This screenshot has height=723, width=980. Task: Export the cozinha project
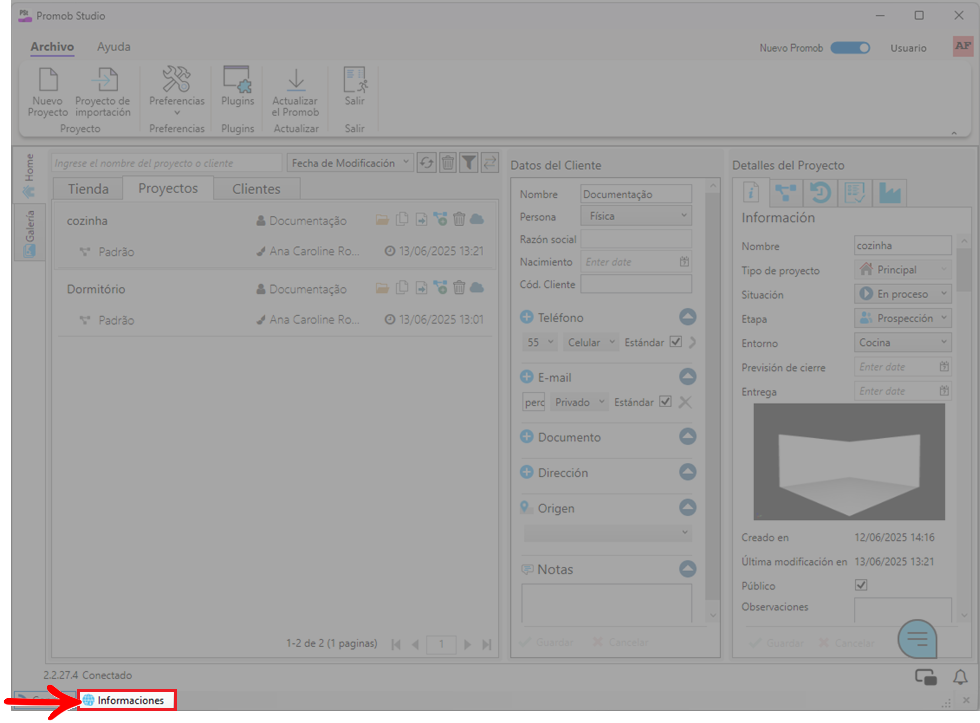[421, 219]
